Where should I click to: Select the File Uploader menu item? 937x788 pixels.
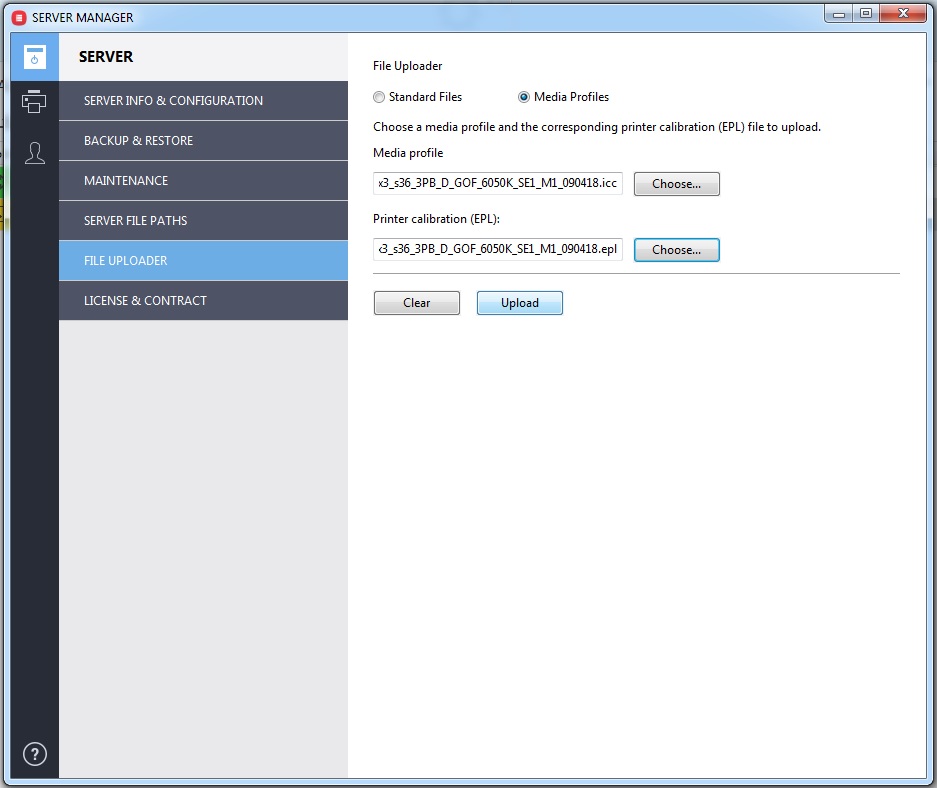[x=203, y=261]
